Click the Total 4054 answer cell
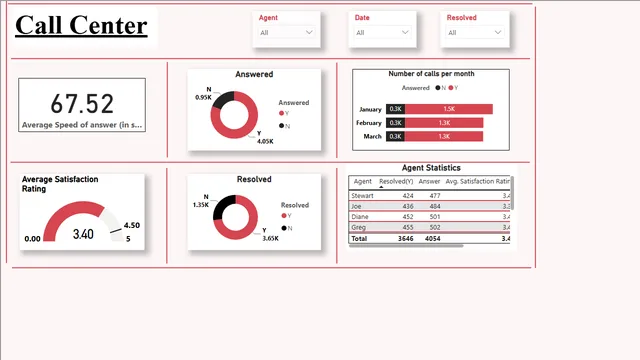The width and height of the screenshot is (640, 360). [x=432, y=239]
